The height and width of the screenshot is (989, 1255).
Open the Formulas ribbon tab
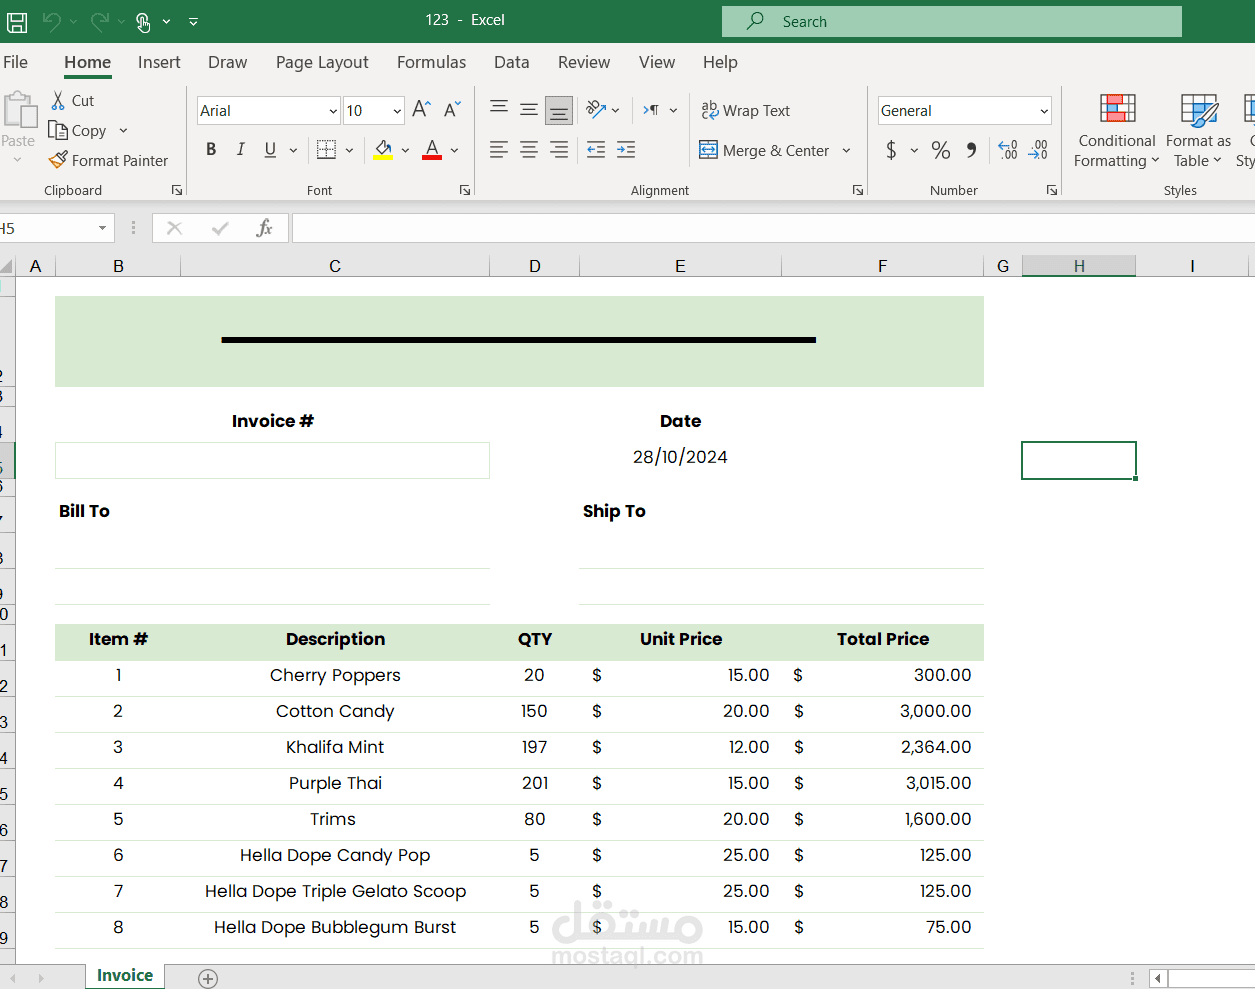click(431, 62)
